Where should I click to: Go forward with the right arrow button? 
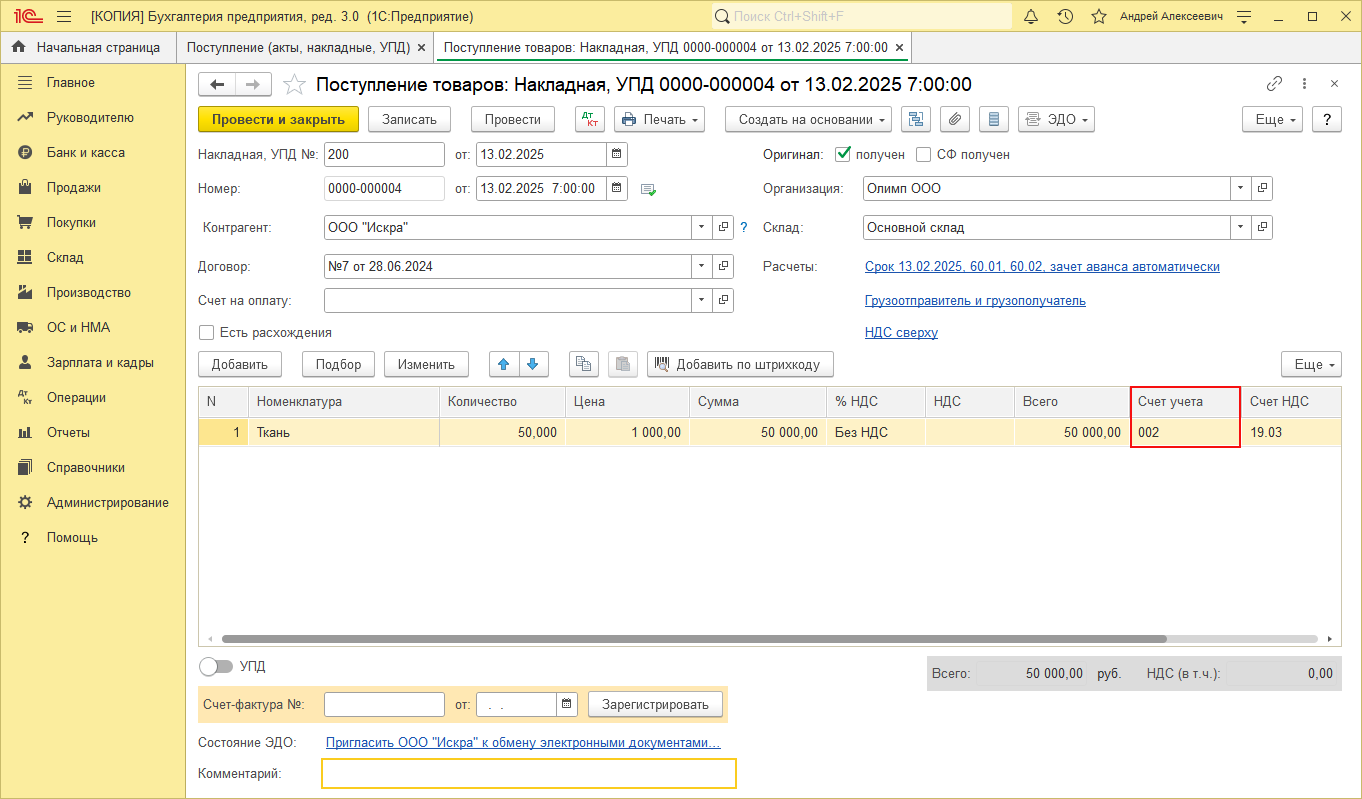tap(253, 85)
